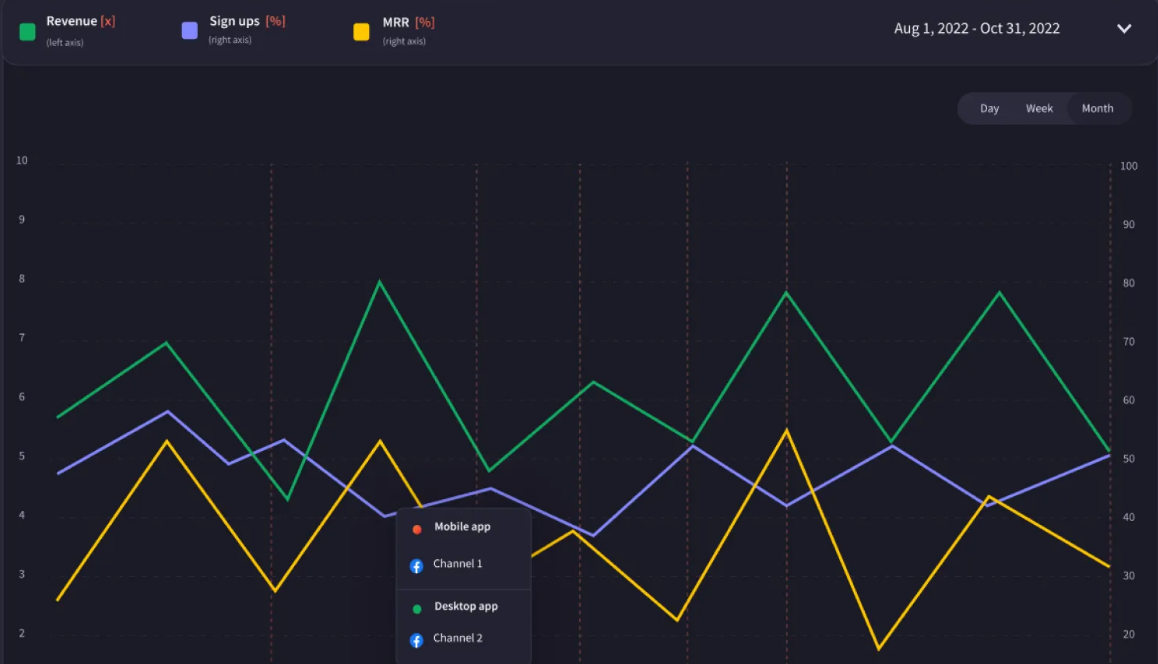1158x664 pixels.
Task: Expand the date range dropdown chevron
Action: 1123,29
